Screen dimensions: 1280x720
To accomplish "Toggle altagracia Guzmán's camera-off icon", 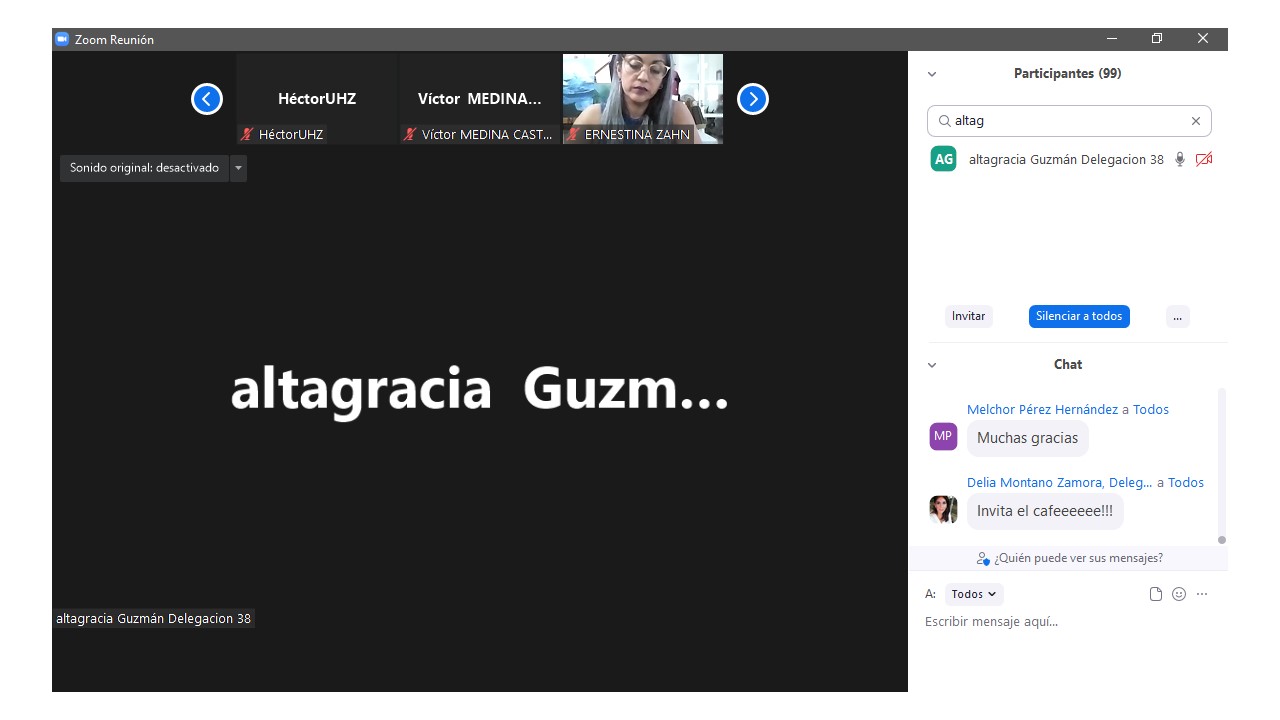I will [x=1203, y=160].
